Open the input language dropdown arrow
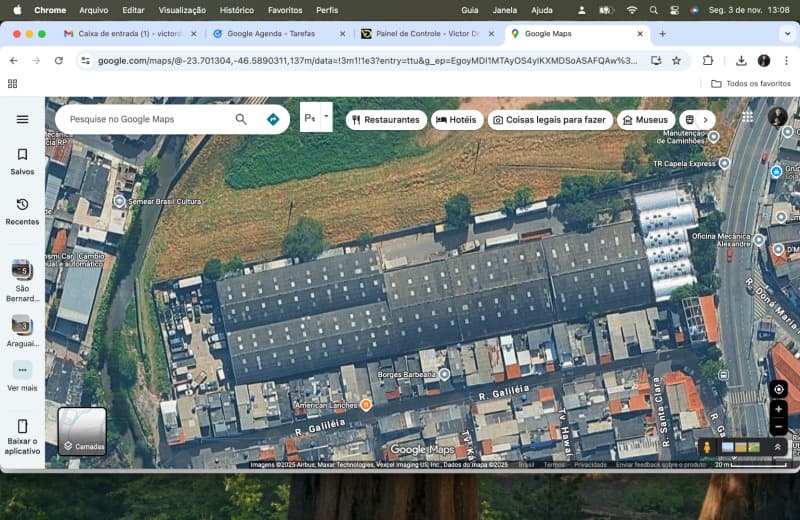 pos(326,117)
